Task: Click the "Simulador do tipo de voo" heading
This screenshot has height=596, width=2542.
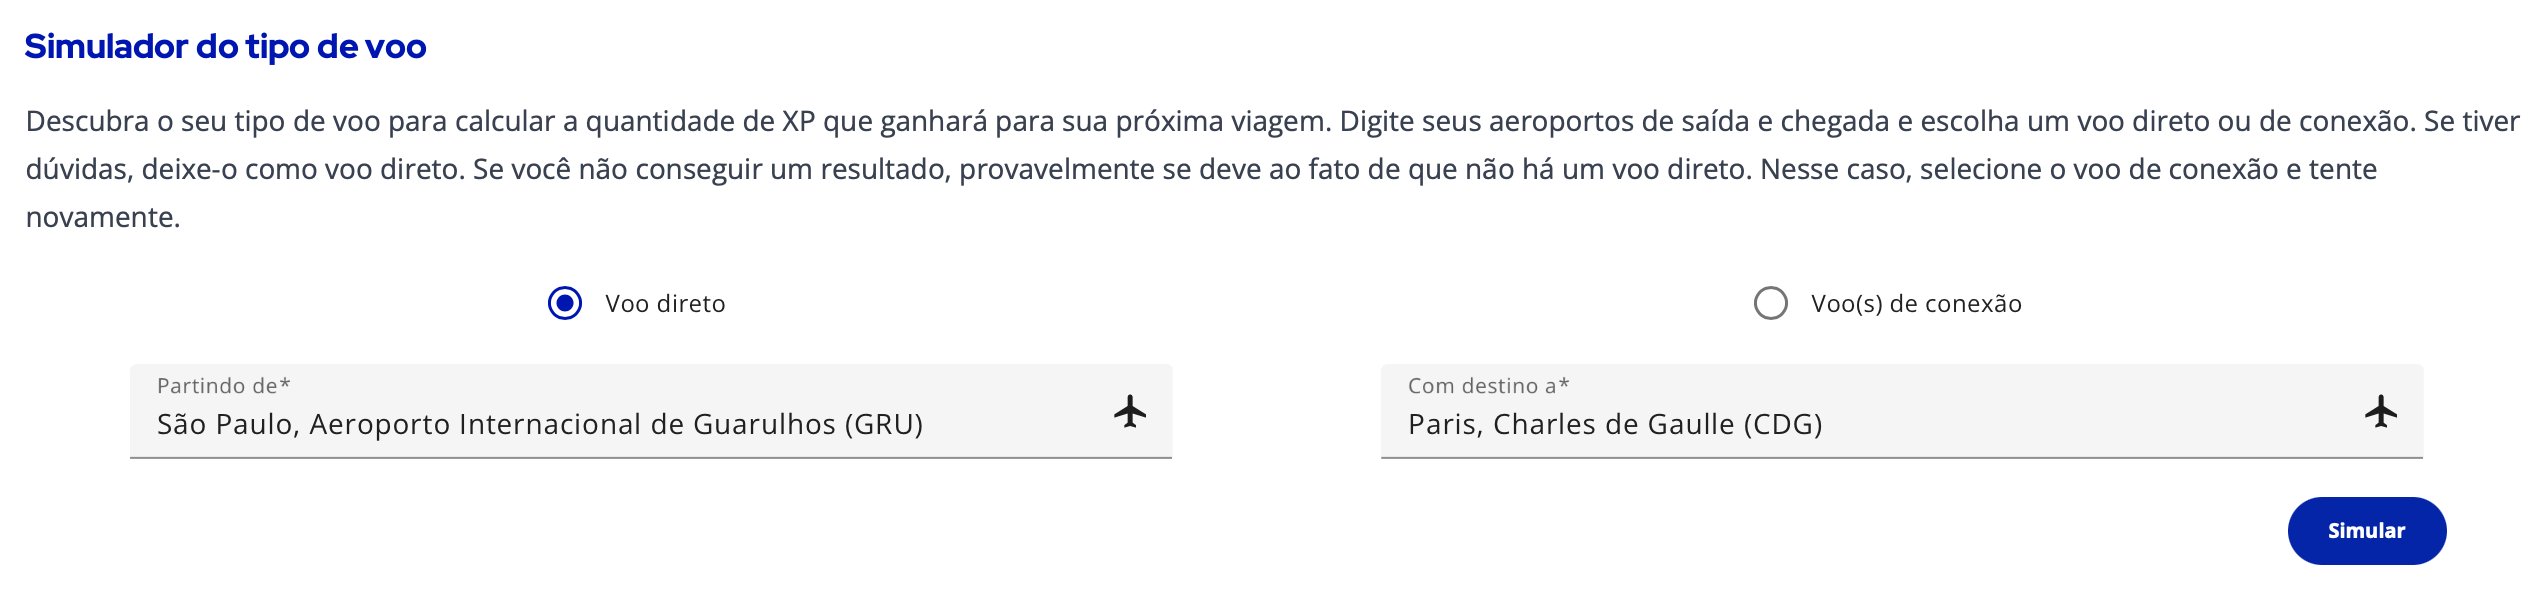Action: coord(225,47)
